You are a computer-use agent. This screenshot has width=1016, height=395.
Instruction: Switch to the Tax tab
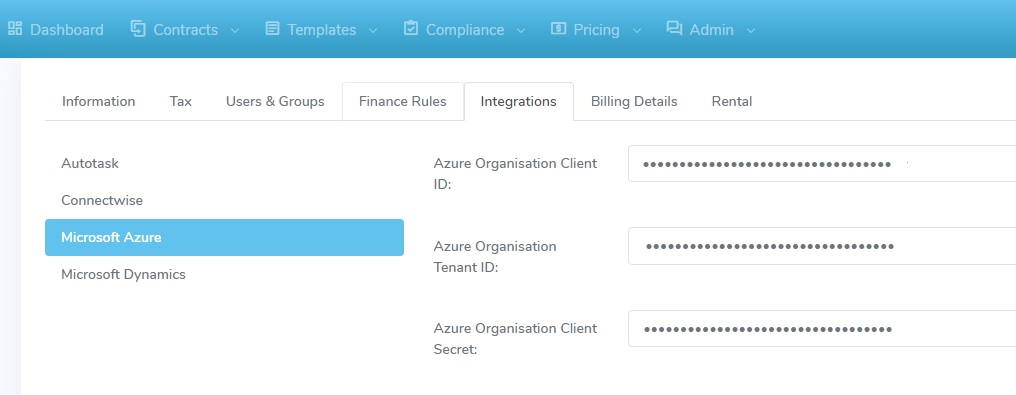(x=181, y=102)
